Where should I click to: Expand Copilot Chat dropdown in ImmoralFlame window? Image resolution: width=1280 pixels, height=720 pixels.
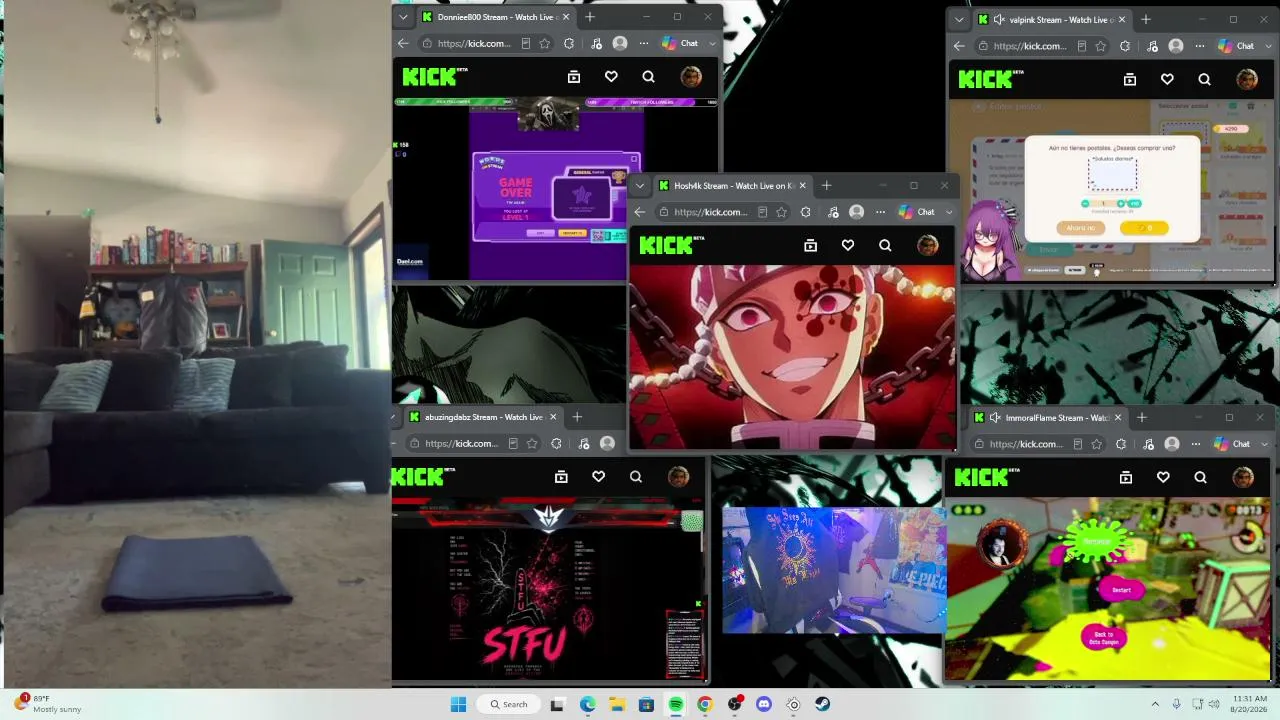[1264, 444]
